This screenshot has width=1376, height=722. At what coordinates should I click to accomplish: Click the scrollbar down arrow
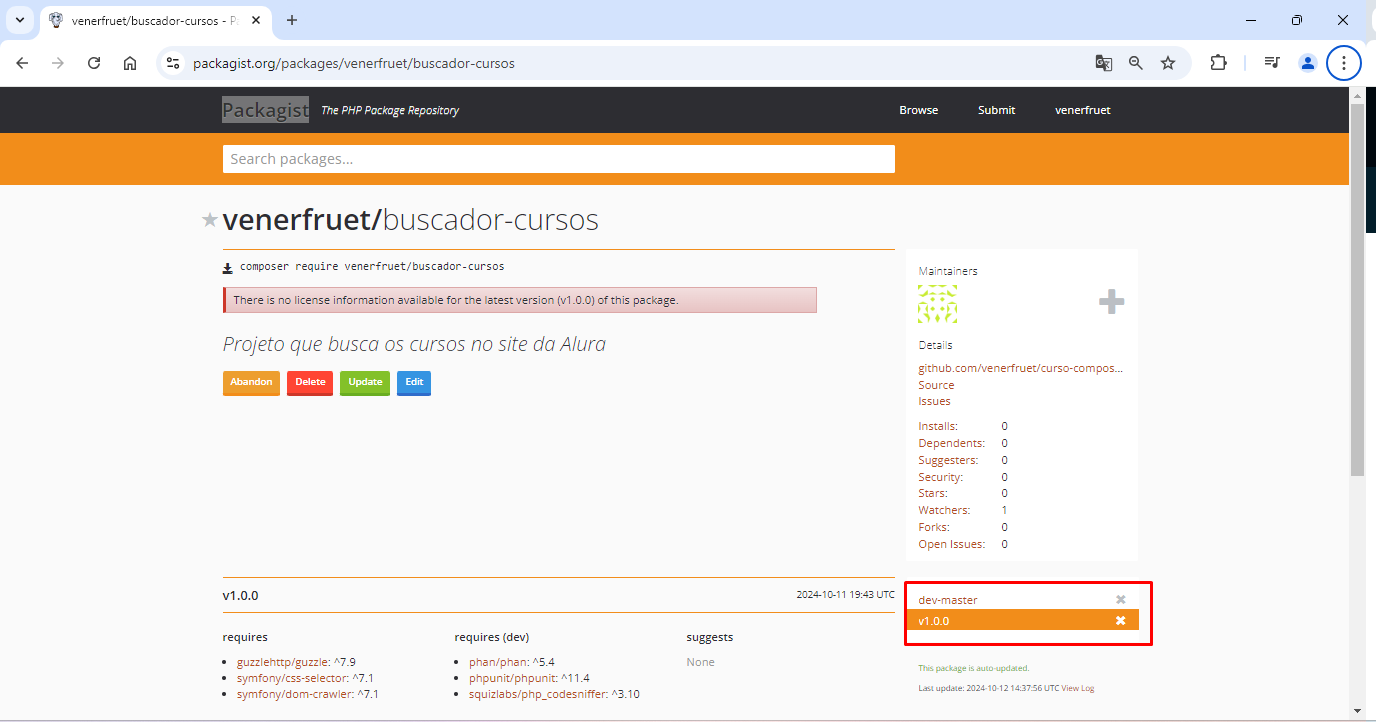pyautogui.click(x=1357, y=711)
